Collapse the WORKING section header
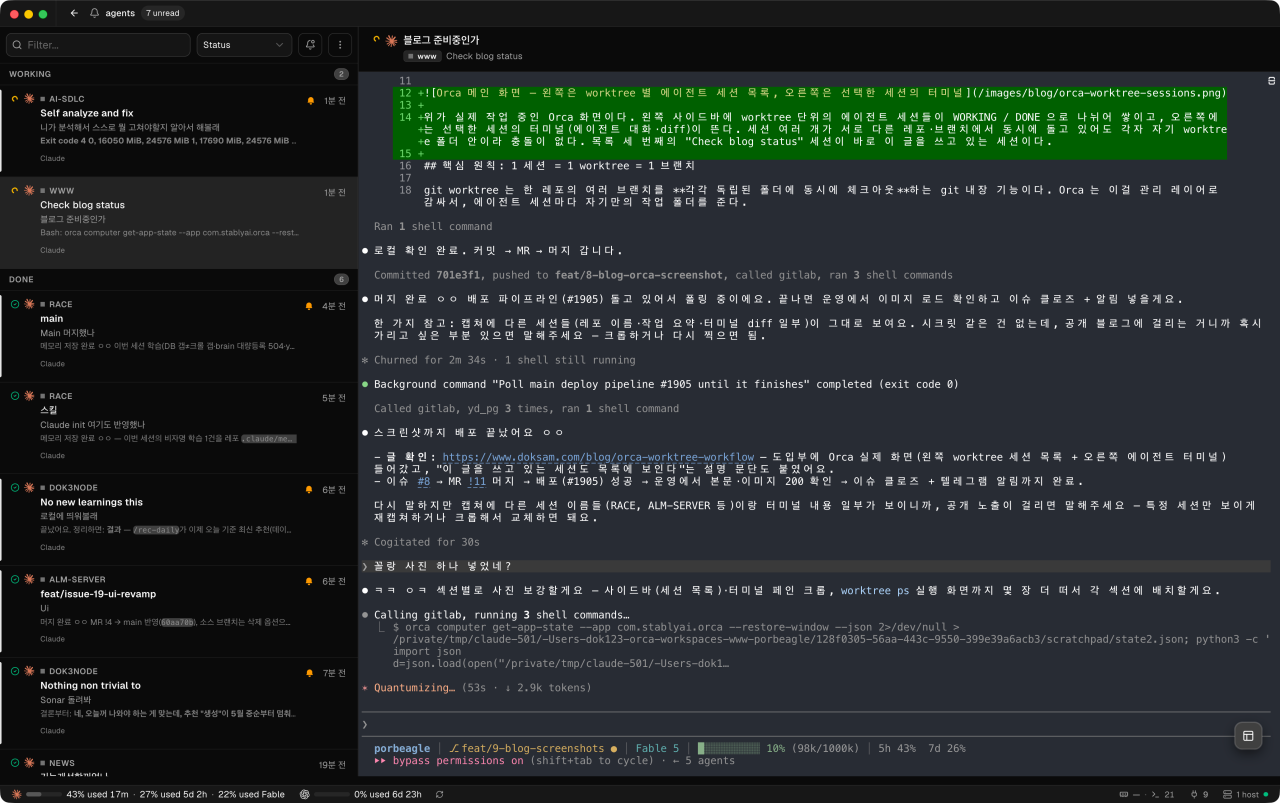 pos(179,74)
